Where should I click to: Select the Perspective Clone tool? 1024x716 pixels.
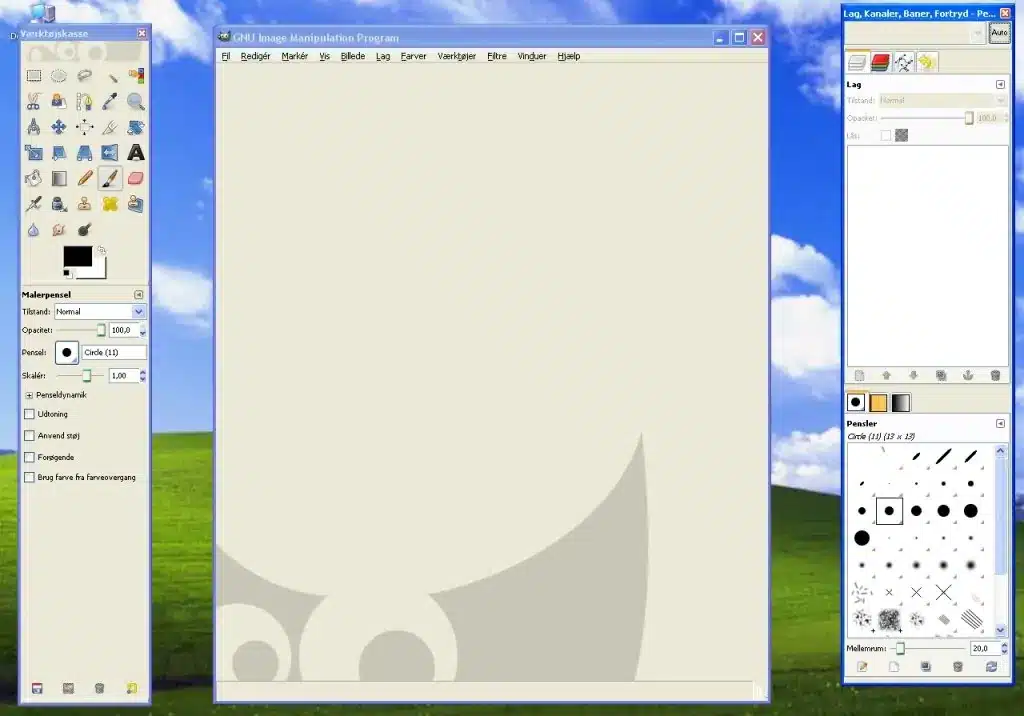point(135,204)
